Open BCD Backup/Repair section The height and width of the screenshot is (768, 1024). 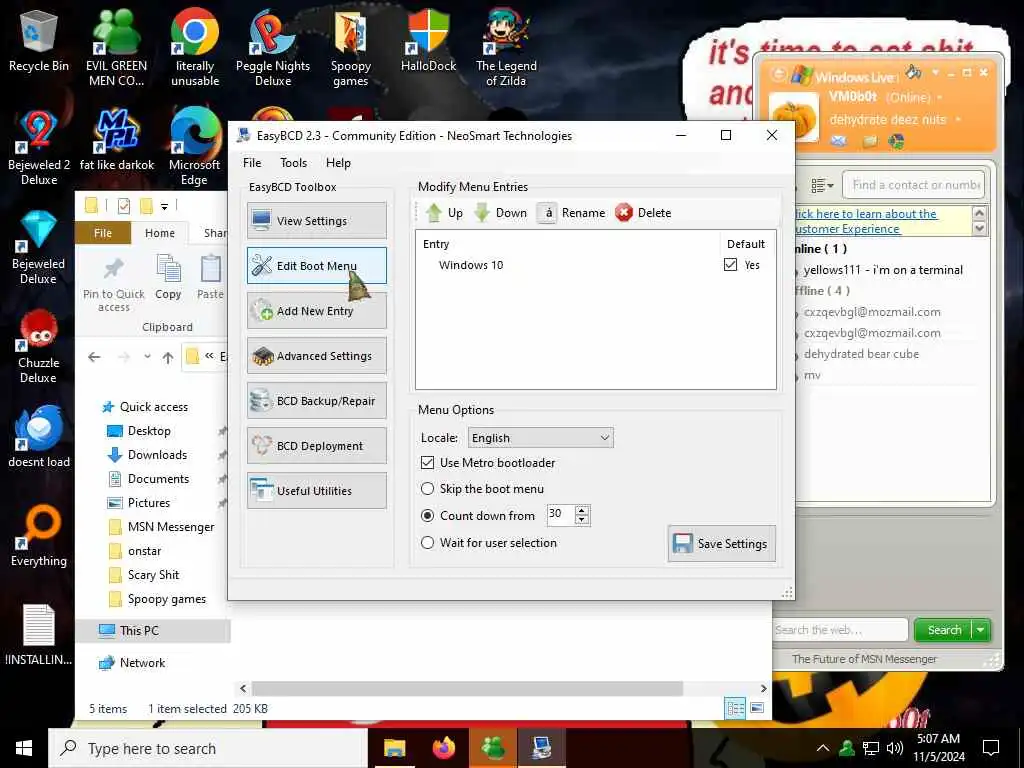pos(317,401)
